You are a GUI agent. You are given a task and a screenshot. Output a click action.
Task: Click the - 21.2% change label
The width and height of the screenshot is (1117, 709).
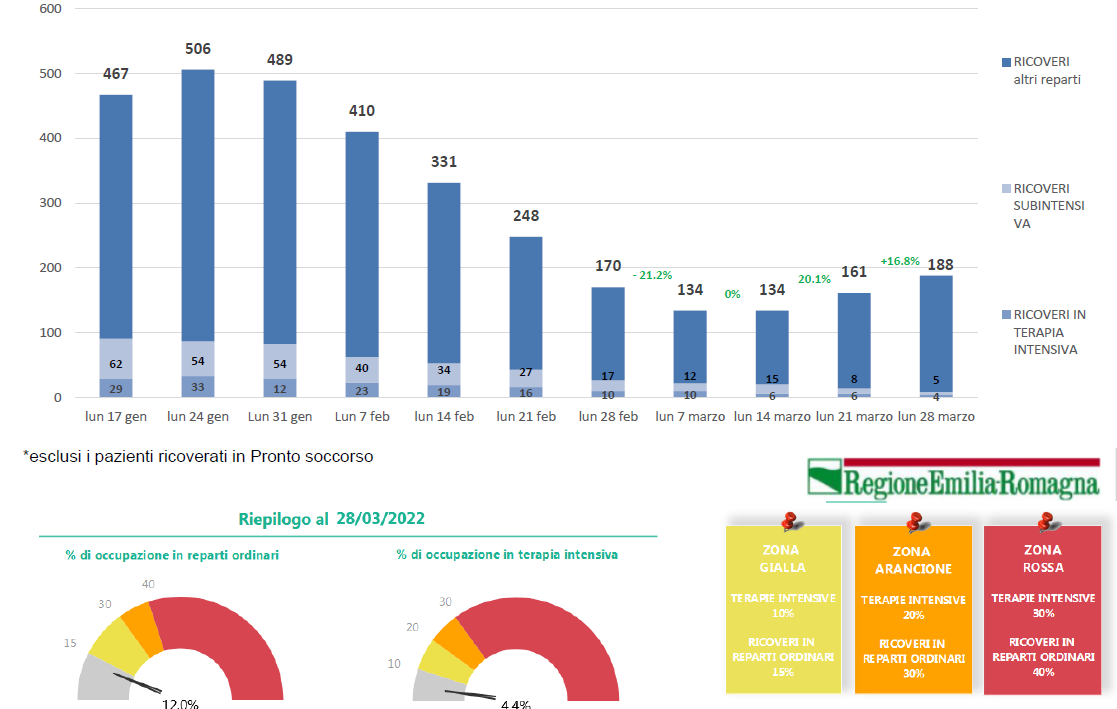[x=652, y=275]
